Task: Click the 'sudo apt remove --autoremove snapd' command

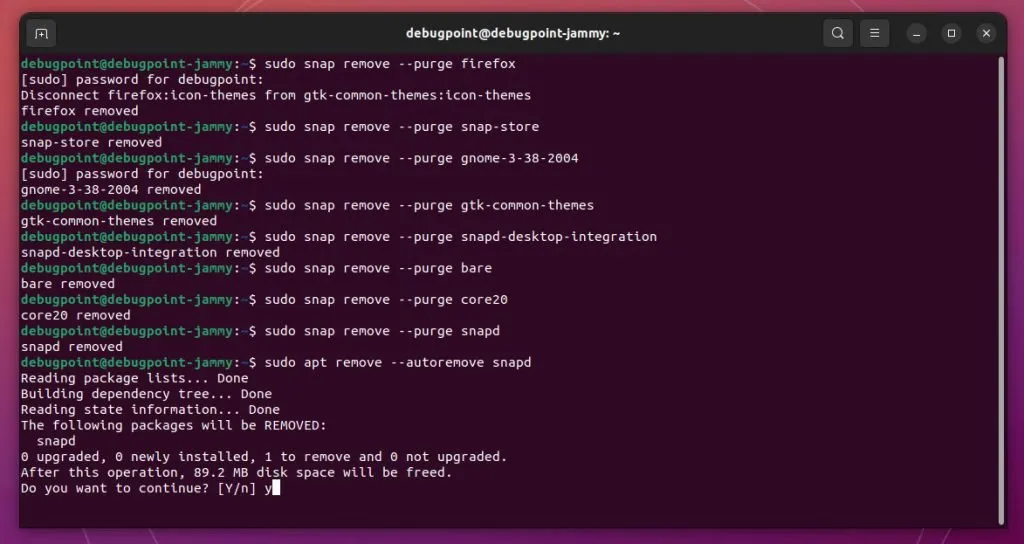Action: coord(398,362)
